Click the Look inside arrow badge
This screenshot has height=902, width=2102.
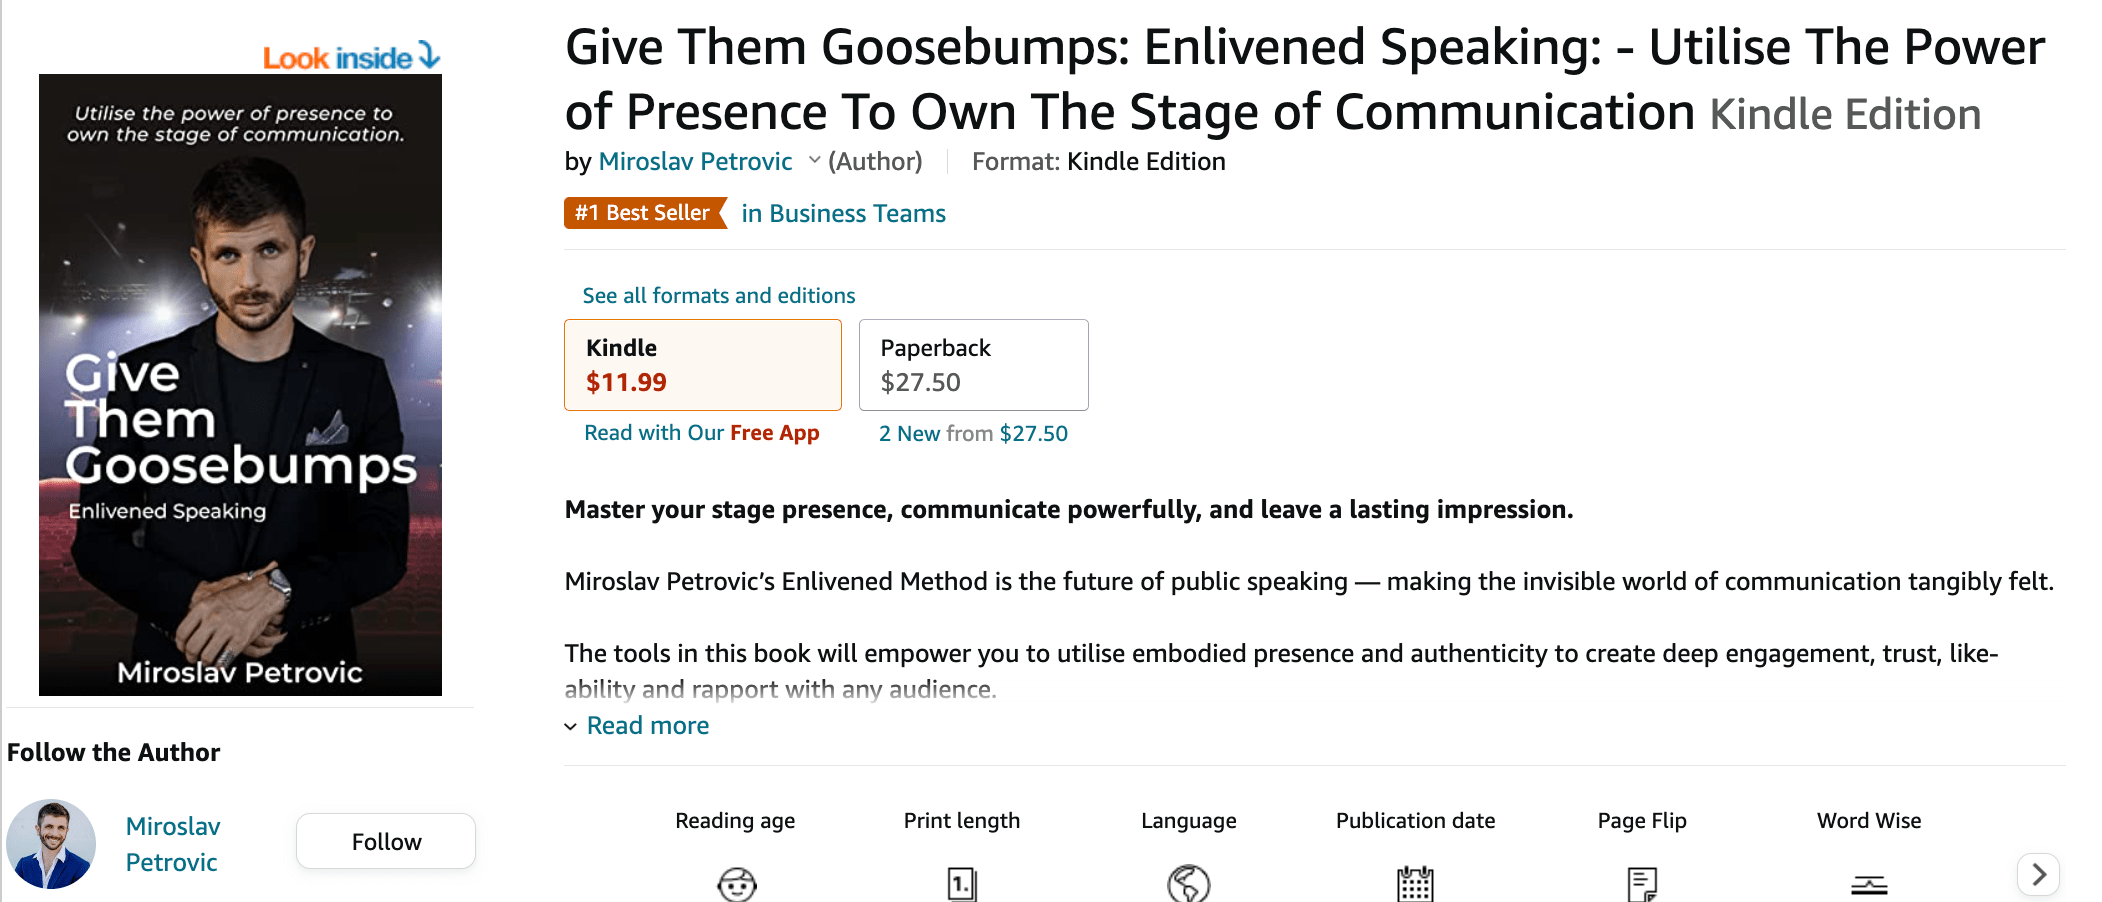tap(351, 57)
